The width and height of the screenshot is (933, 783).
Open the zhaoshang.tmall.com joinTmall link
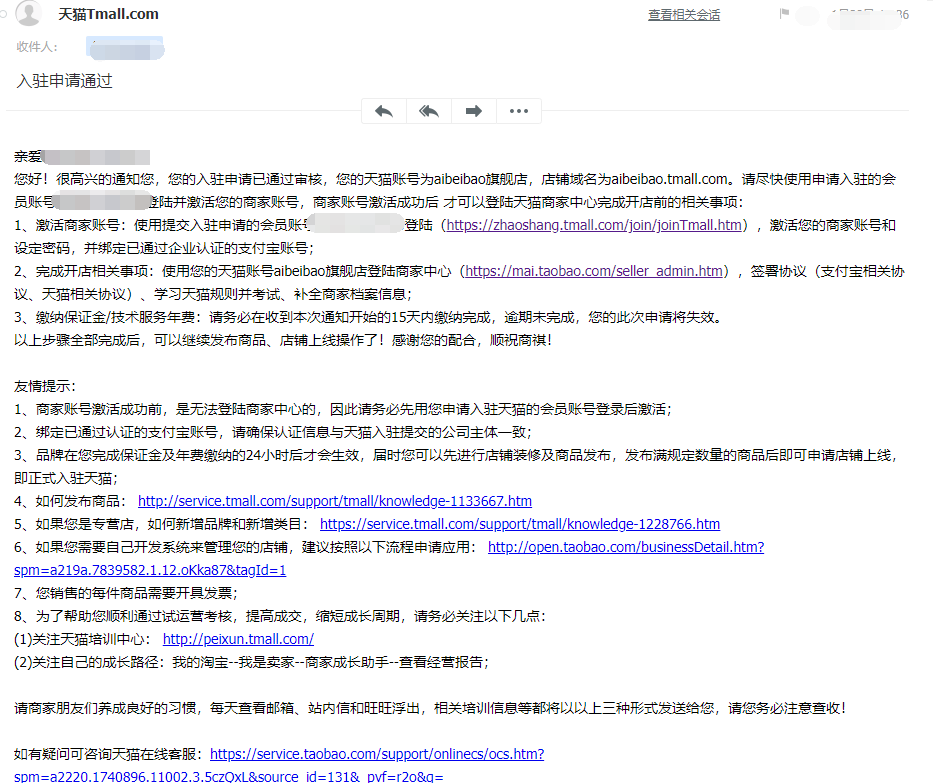[594, 225]
